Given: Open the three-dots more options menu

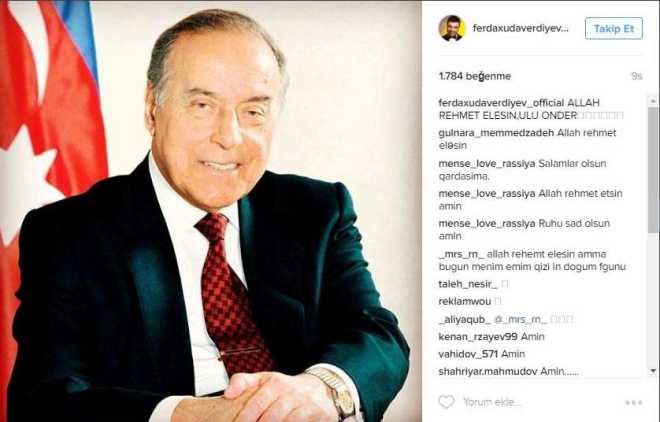Looking at the screenshot, I should point(633,403).
